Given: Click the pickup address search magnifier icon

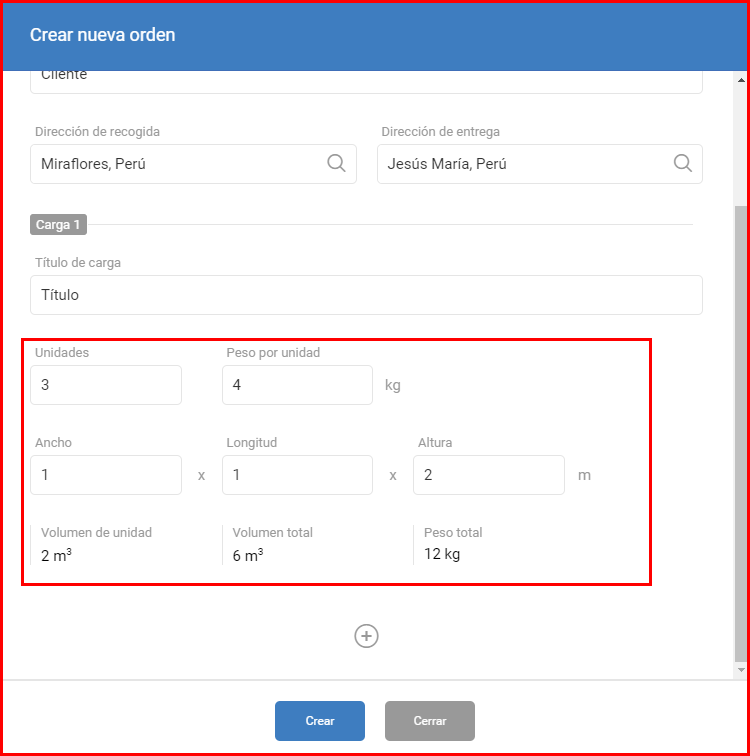Looking at the screenshot, I should (336, 163).
